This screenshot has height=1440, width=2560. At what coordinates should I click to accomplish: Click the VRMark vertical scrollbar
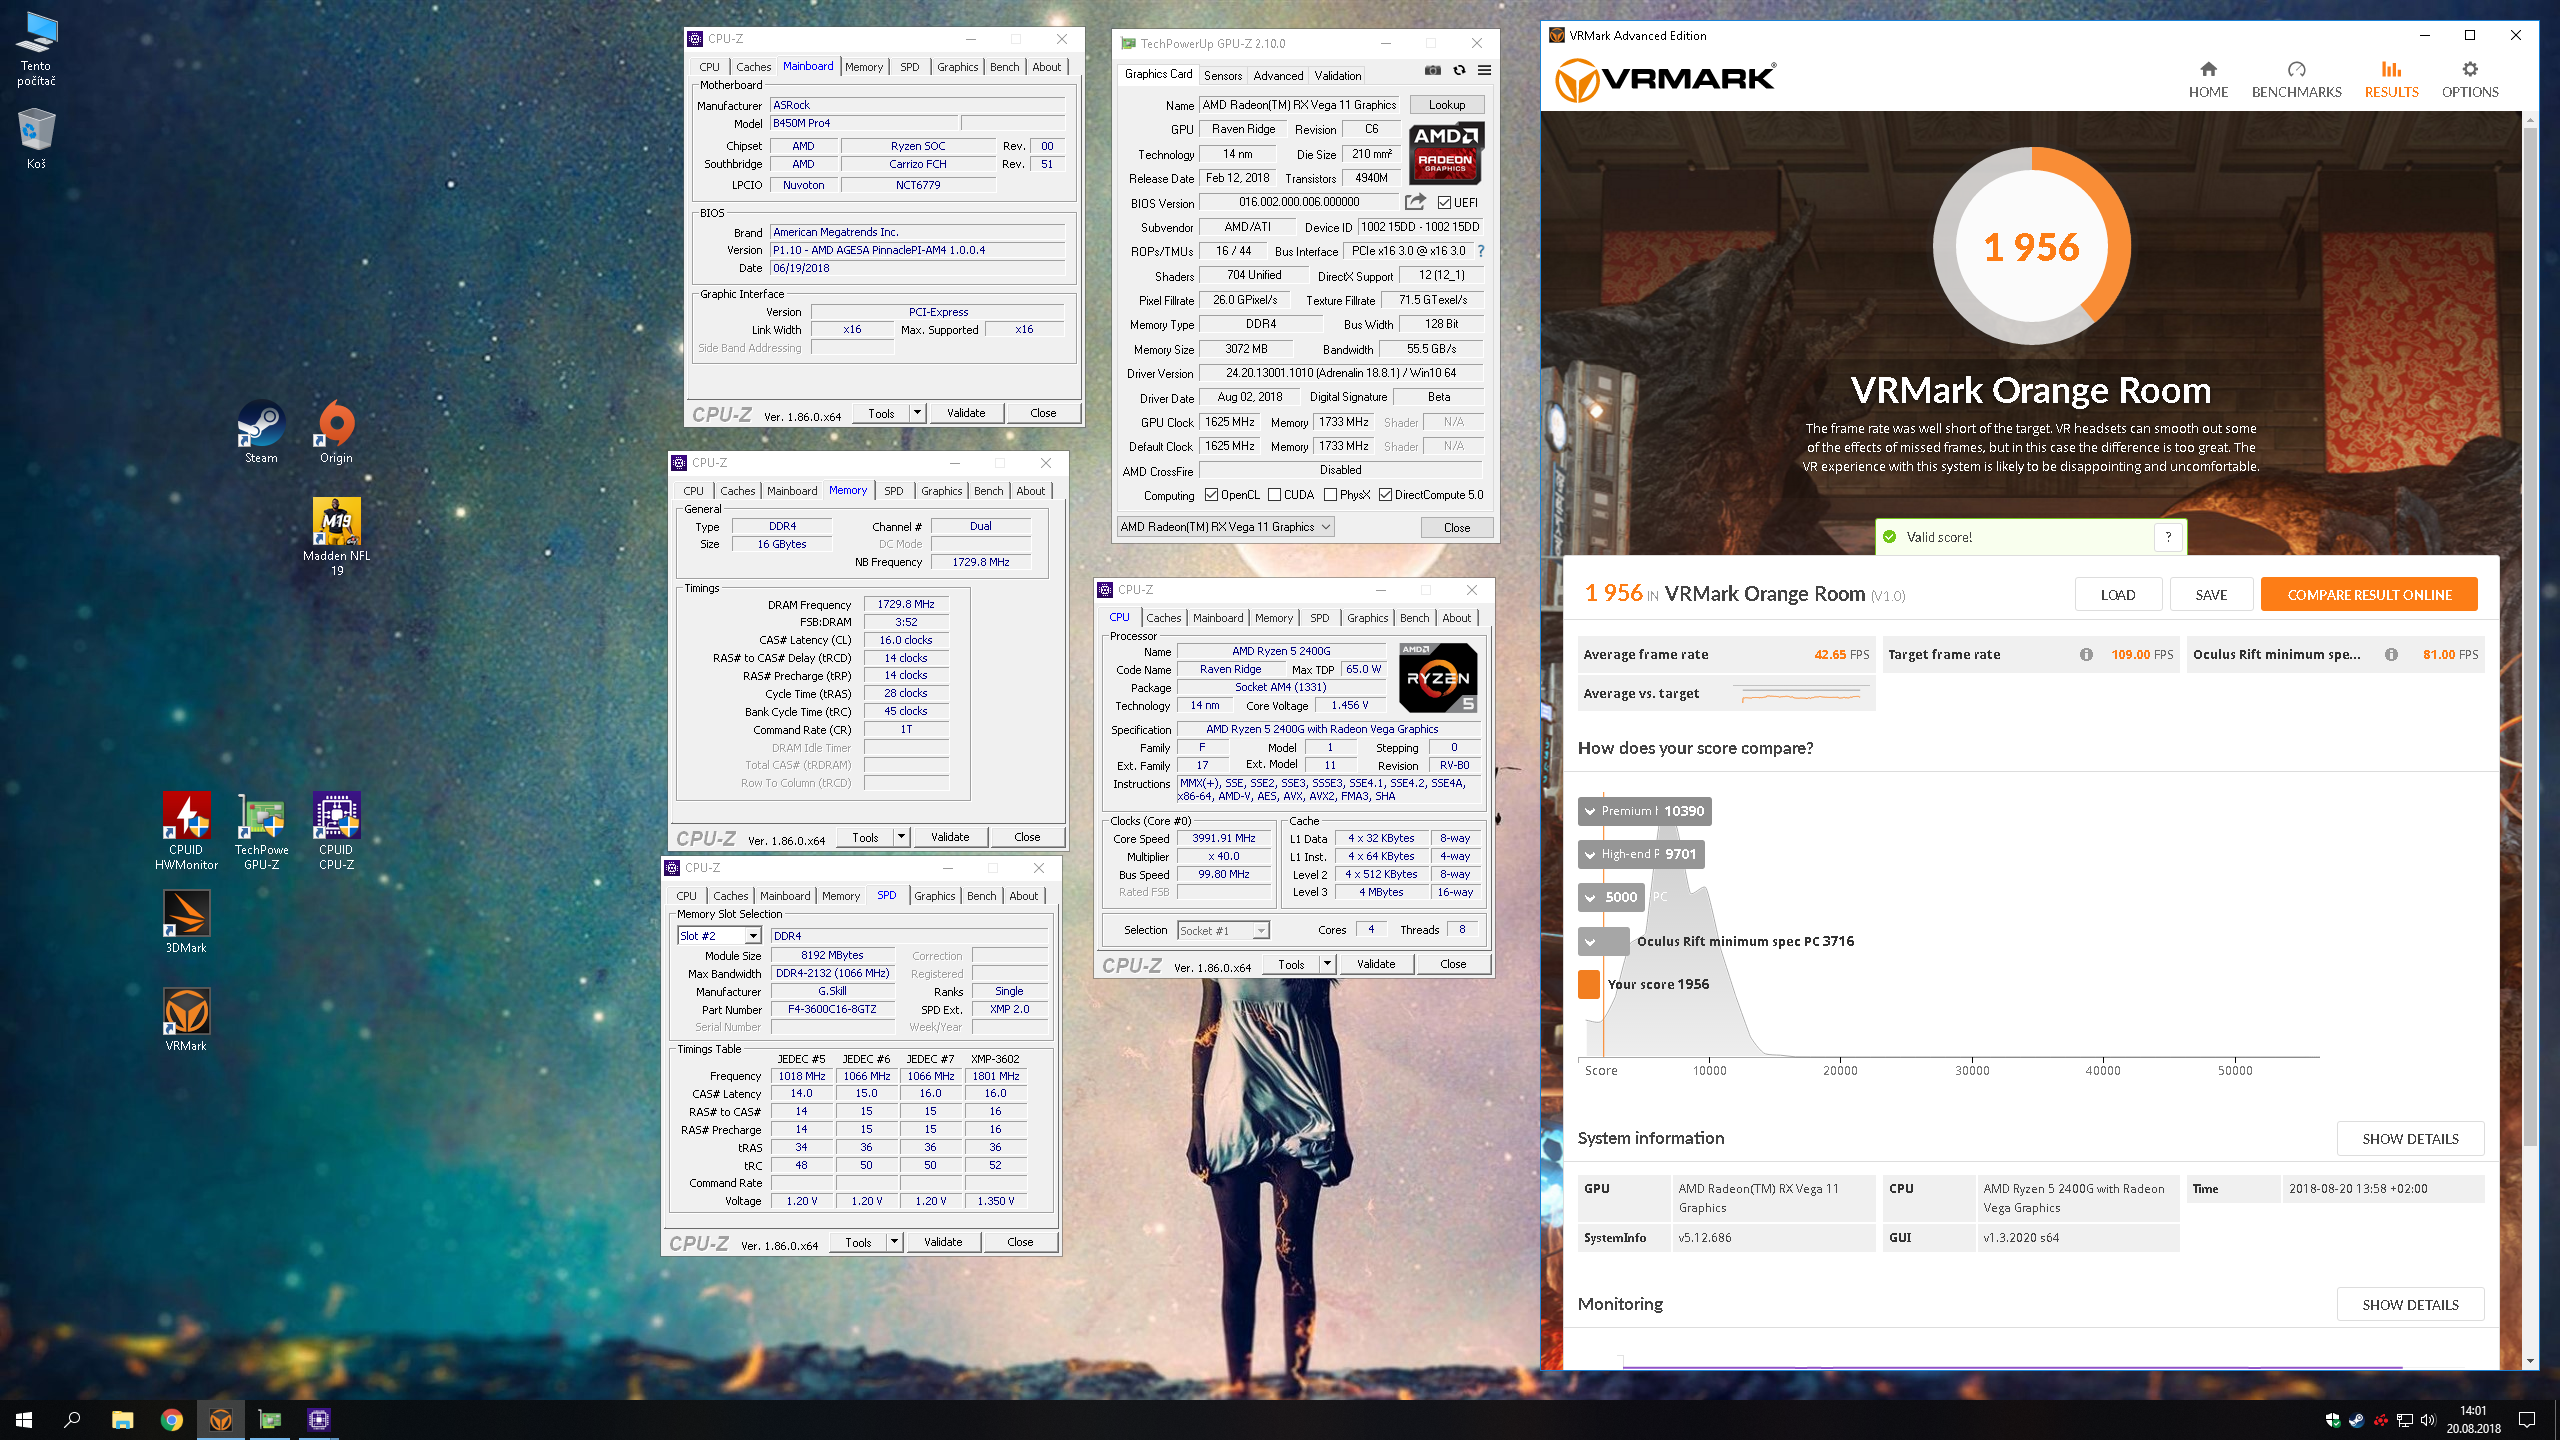pyautogui.click(x=2530, y=636)
